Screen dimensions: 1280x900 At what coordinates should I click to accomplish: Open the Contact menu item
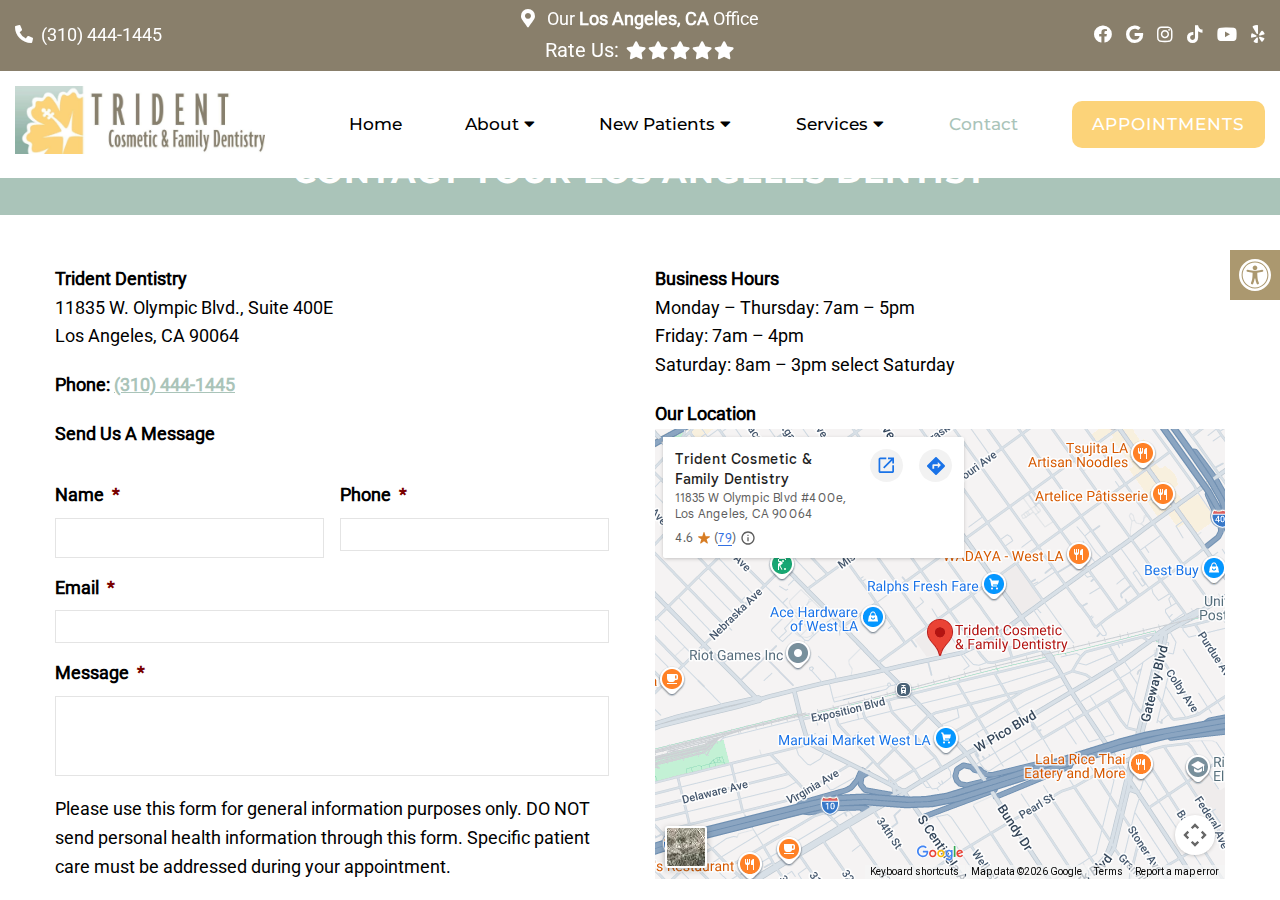(983, 124)
